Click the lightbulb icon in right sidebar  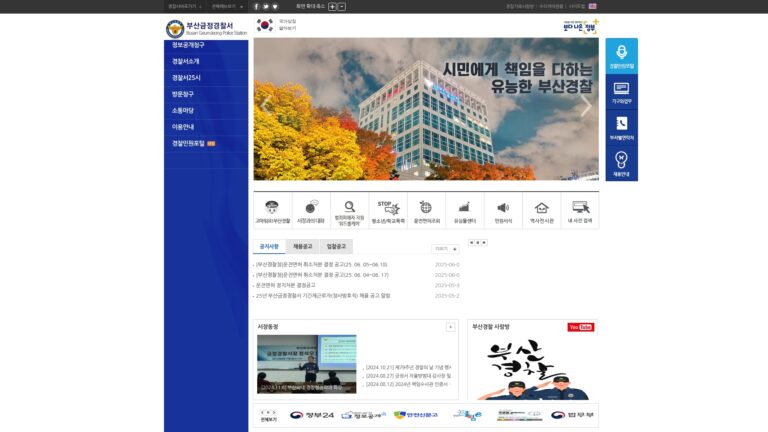click(x=622, y=160)
